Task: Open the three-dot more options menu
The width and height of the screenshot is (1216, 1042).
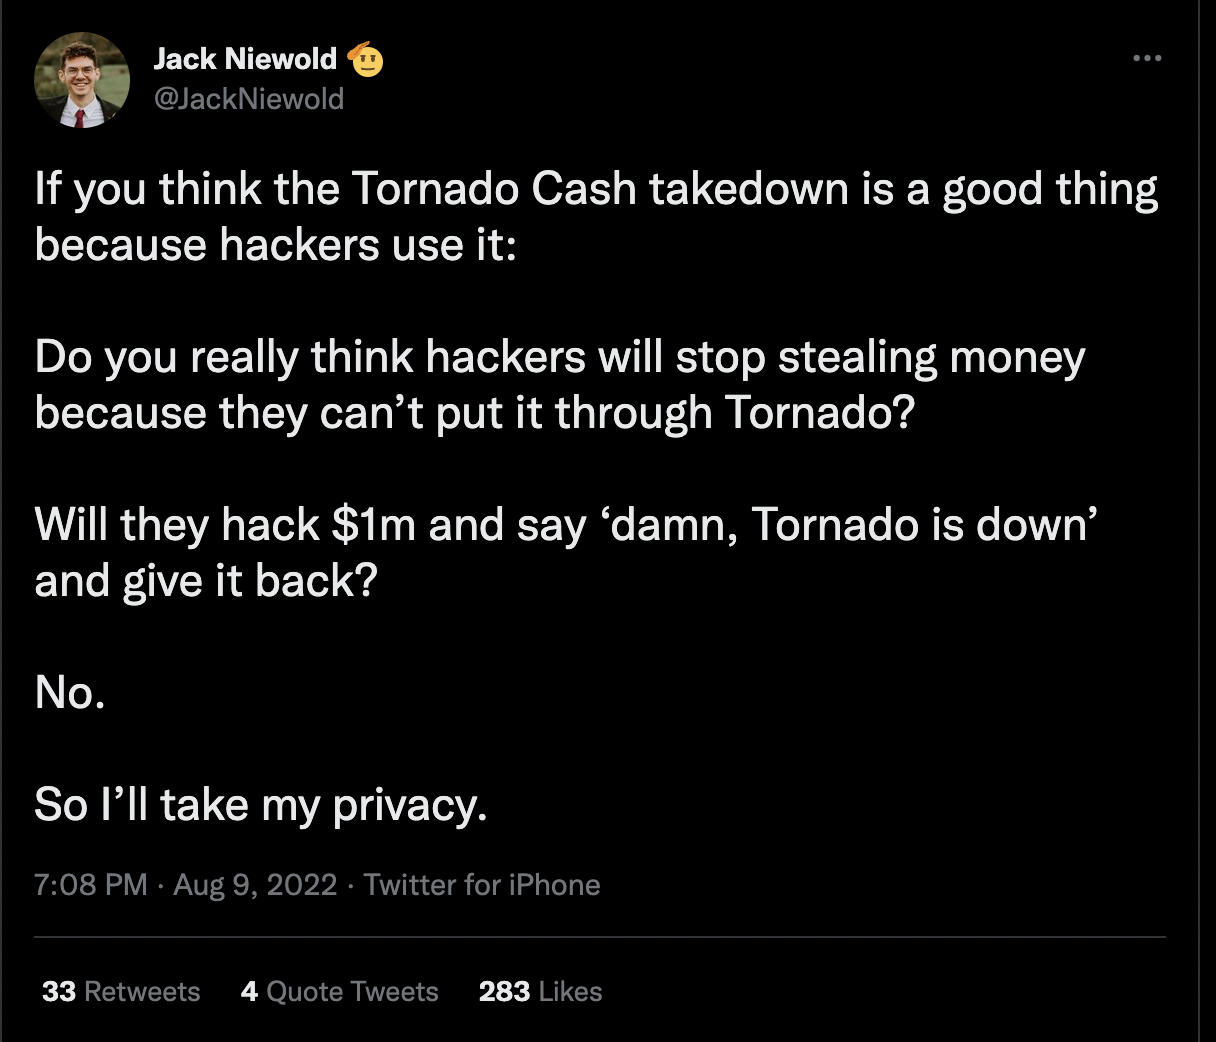Action: pyautogui.click(x=1147, y=59)
